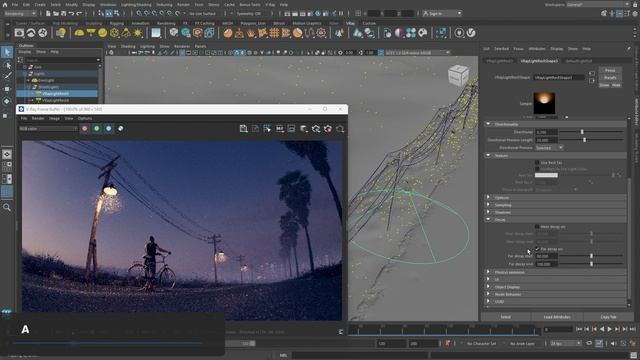Click the input connection arrow beside node name
This screenshot has height=360, width=640.
592,73
